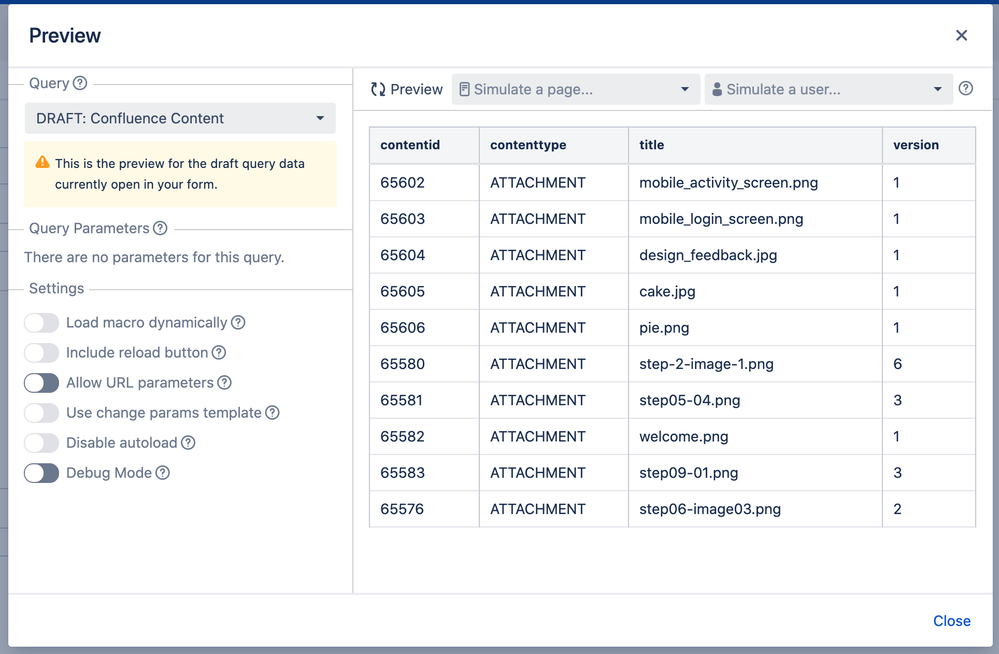Click contentid 65602 cell
This screenshot has width=999, height=654.
point(424,183)
